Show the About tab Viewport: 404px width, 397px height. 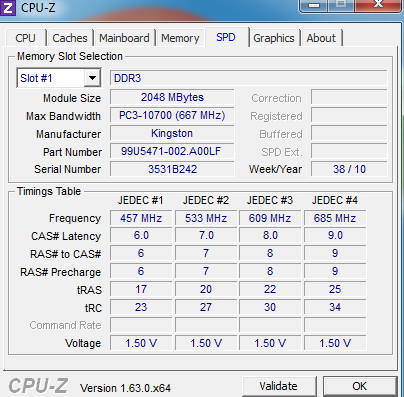[321, 38]
